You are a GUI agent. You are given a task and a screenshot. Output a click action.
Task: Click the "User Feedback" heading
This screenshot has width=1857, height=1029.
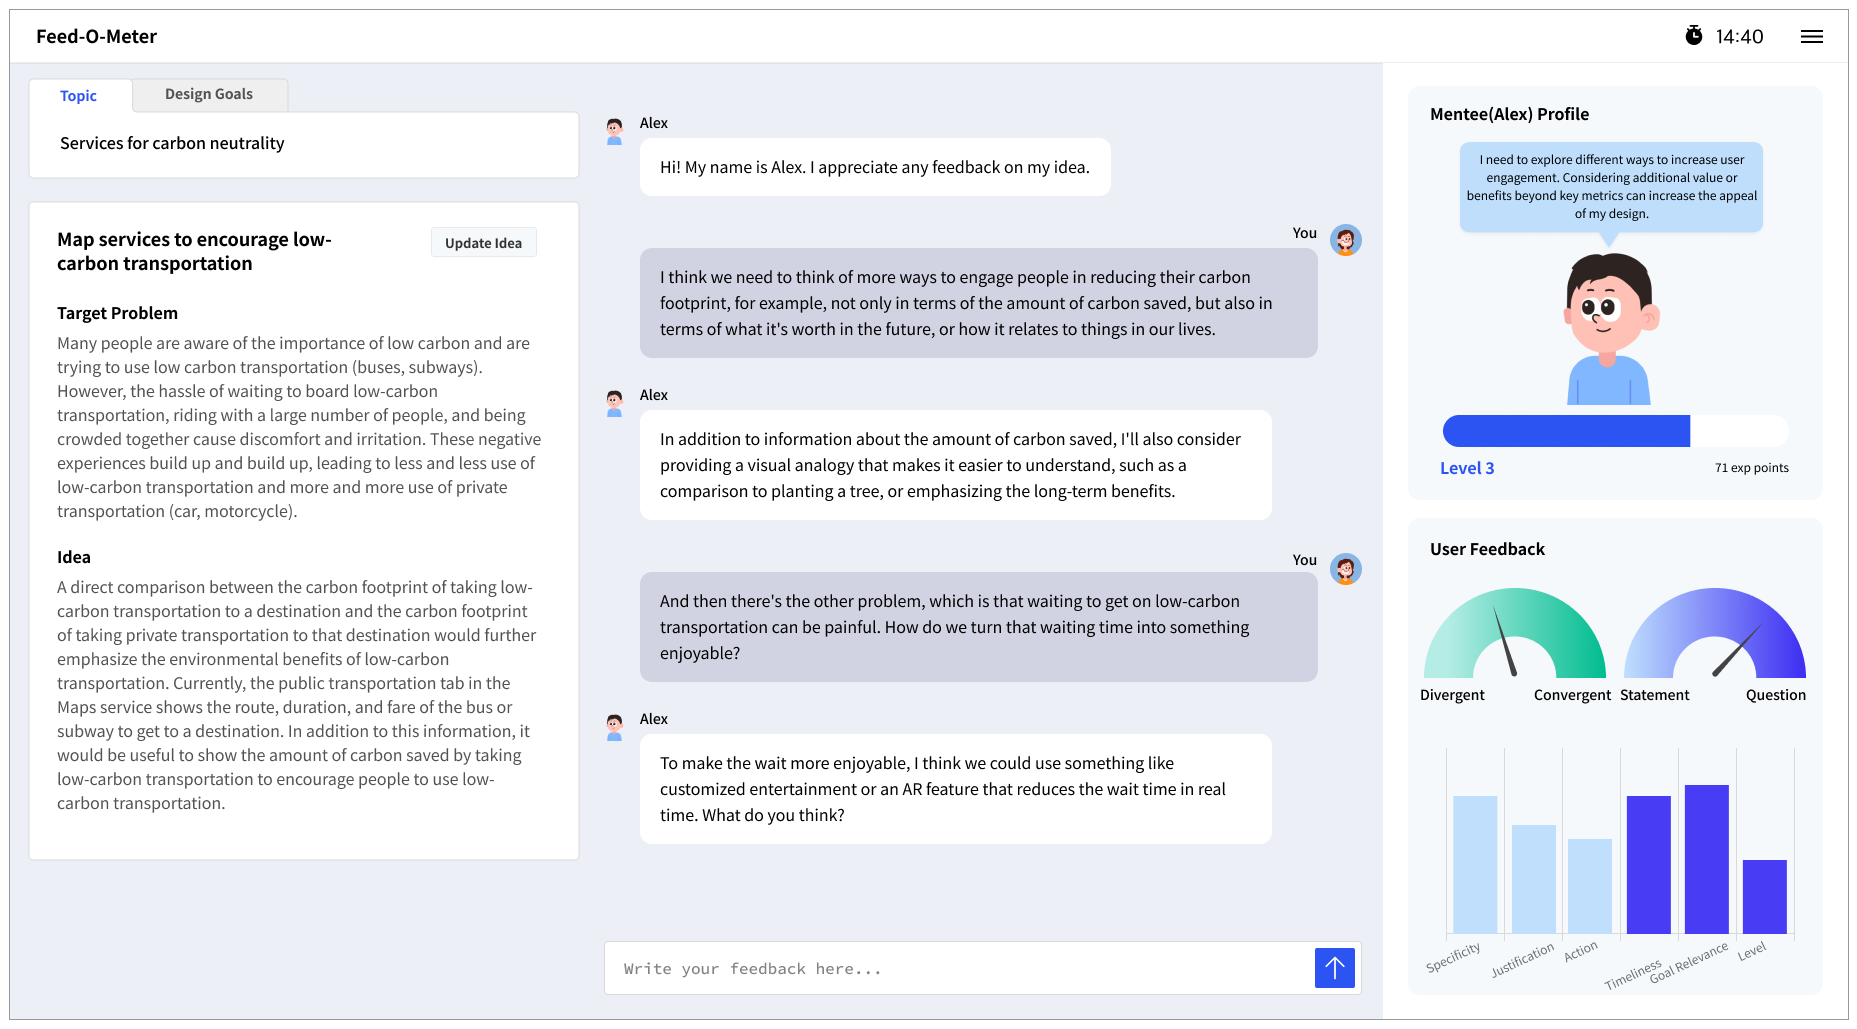(x=1488, y=549)
